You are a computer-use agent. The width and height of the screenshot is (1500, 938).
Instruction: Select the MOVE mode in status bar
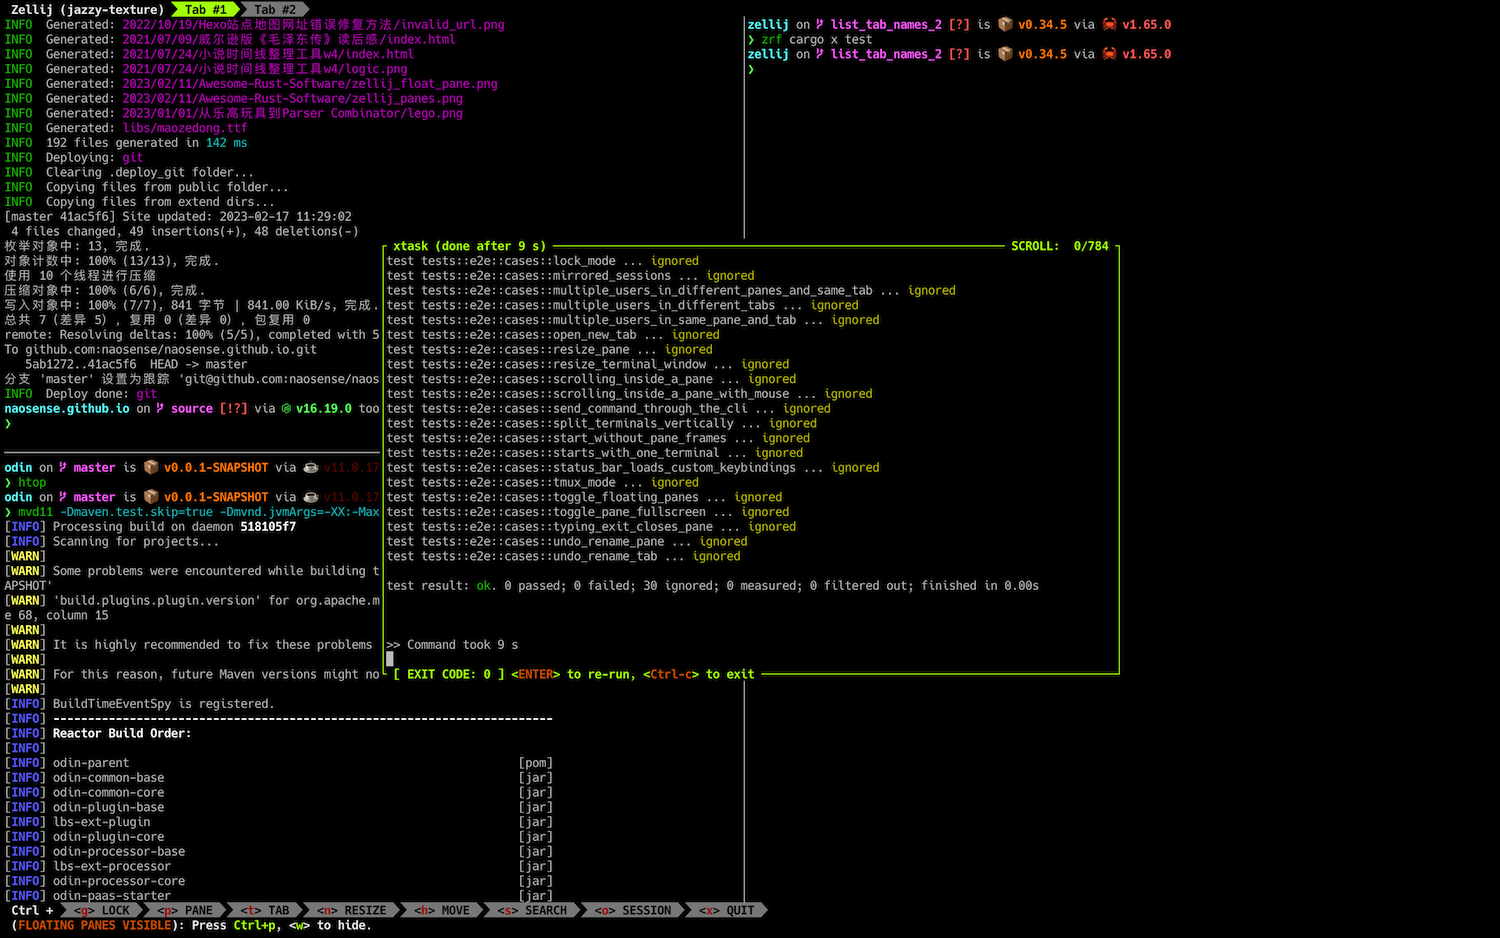pos(441,911)
